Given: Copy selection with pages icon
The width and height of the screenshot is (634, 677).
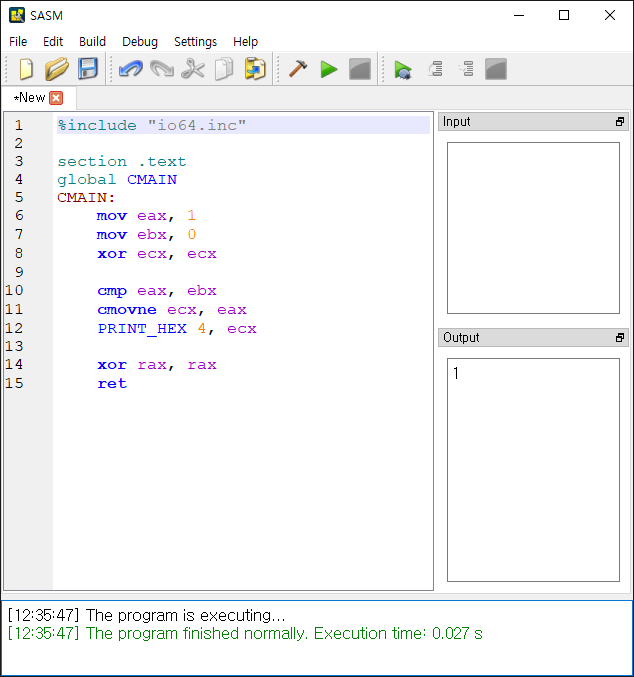Looking at the screenshot, I should tap(224, 69).
